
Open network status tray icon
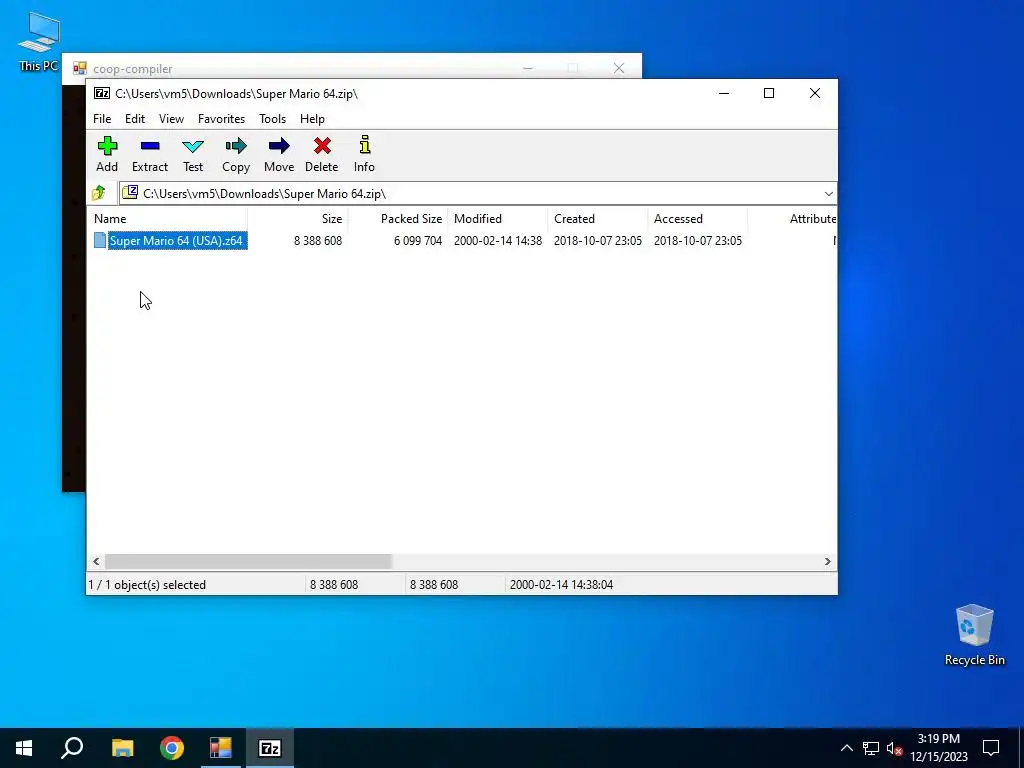871,748
